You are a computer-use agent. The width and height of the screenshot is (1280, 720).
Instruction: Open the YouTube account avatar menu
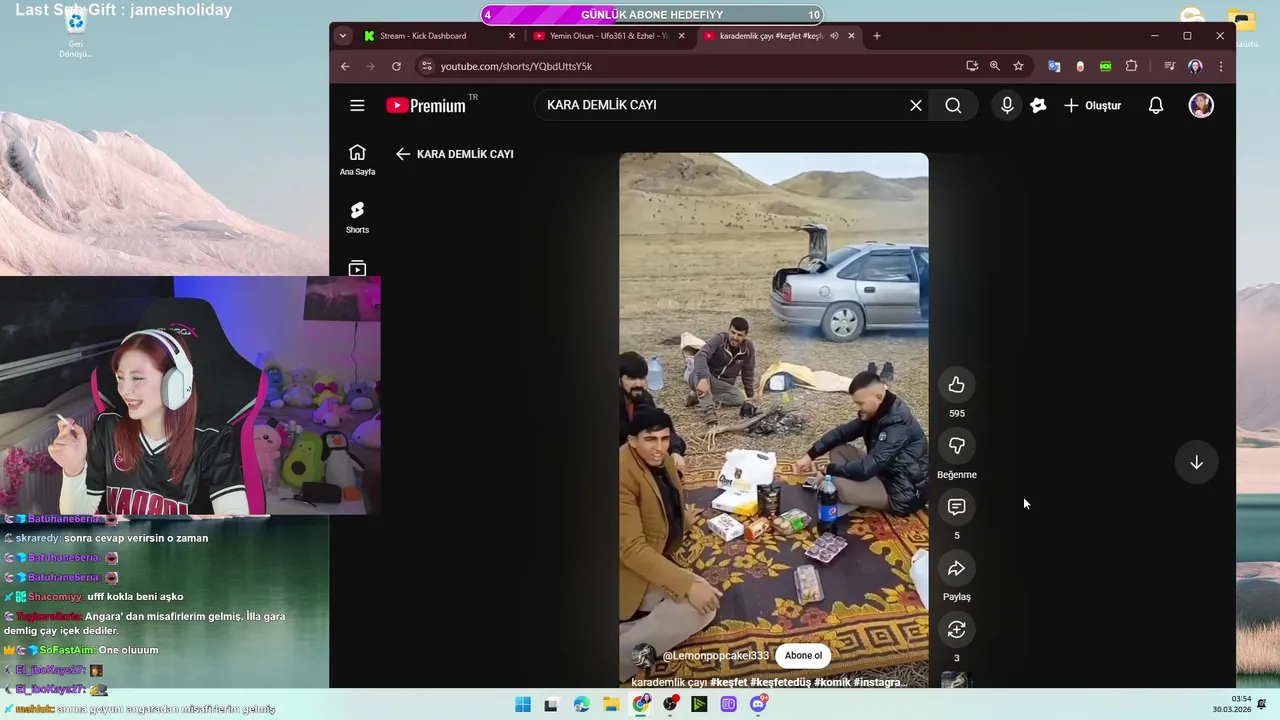1201,105
